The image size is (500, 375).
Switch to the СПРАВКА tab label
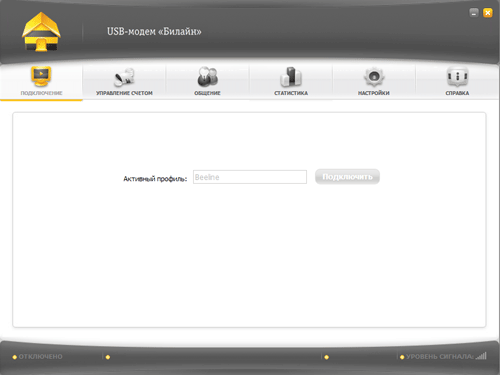(457, 93)
